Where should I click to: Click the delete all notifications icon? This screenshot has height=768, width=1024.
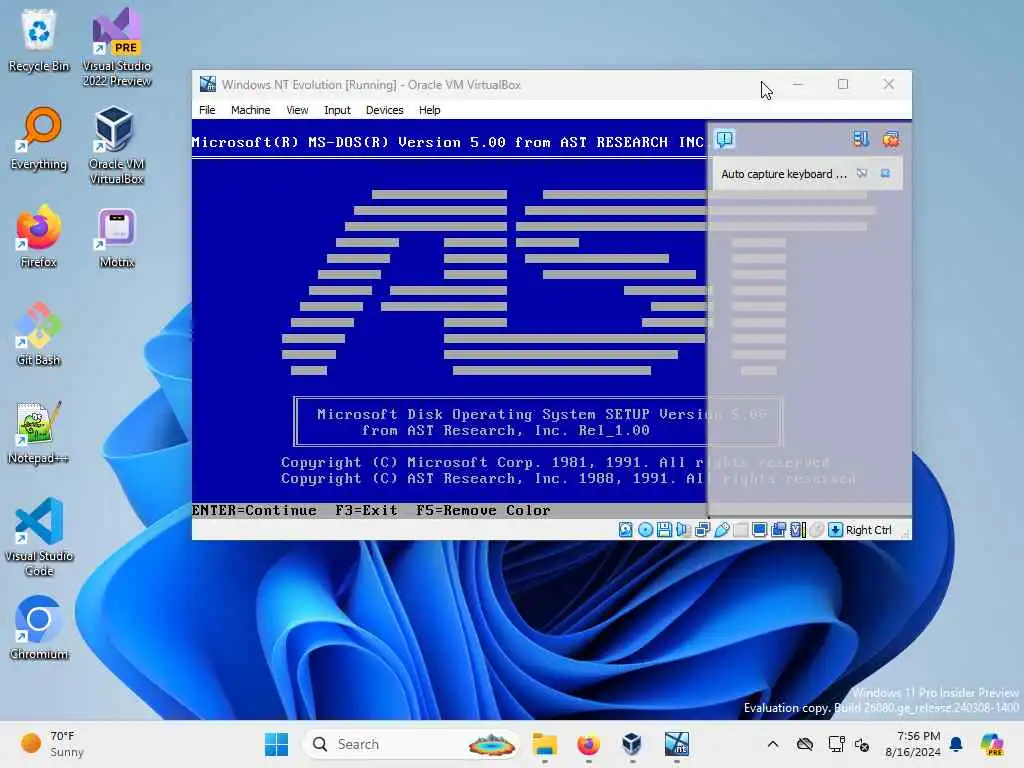(x=891, y=138)
